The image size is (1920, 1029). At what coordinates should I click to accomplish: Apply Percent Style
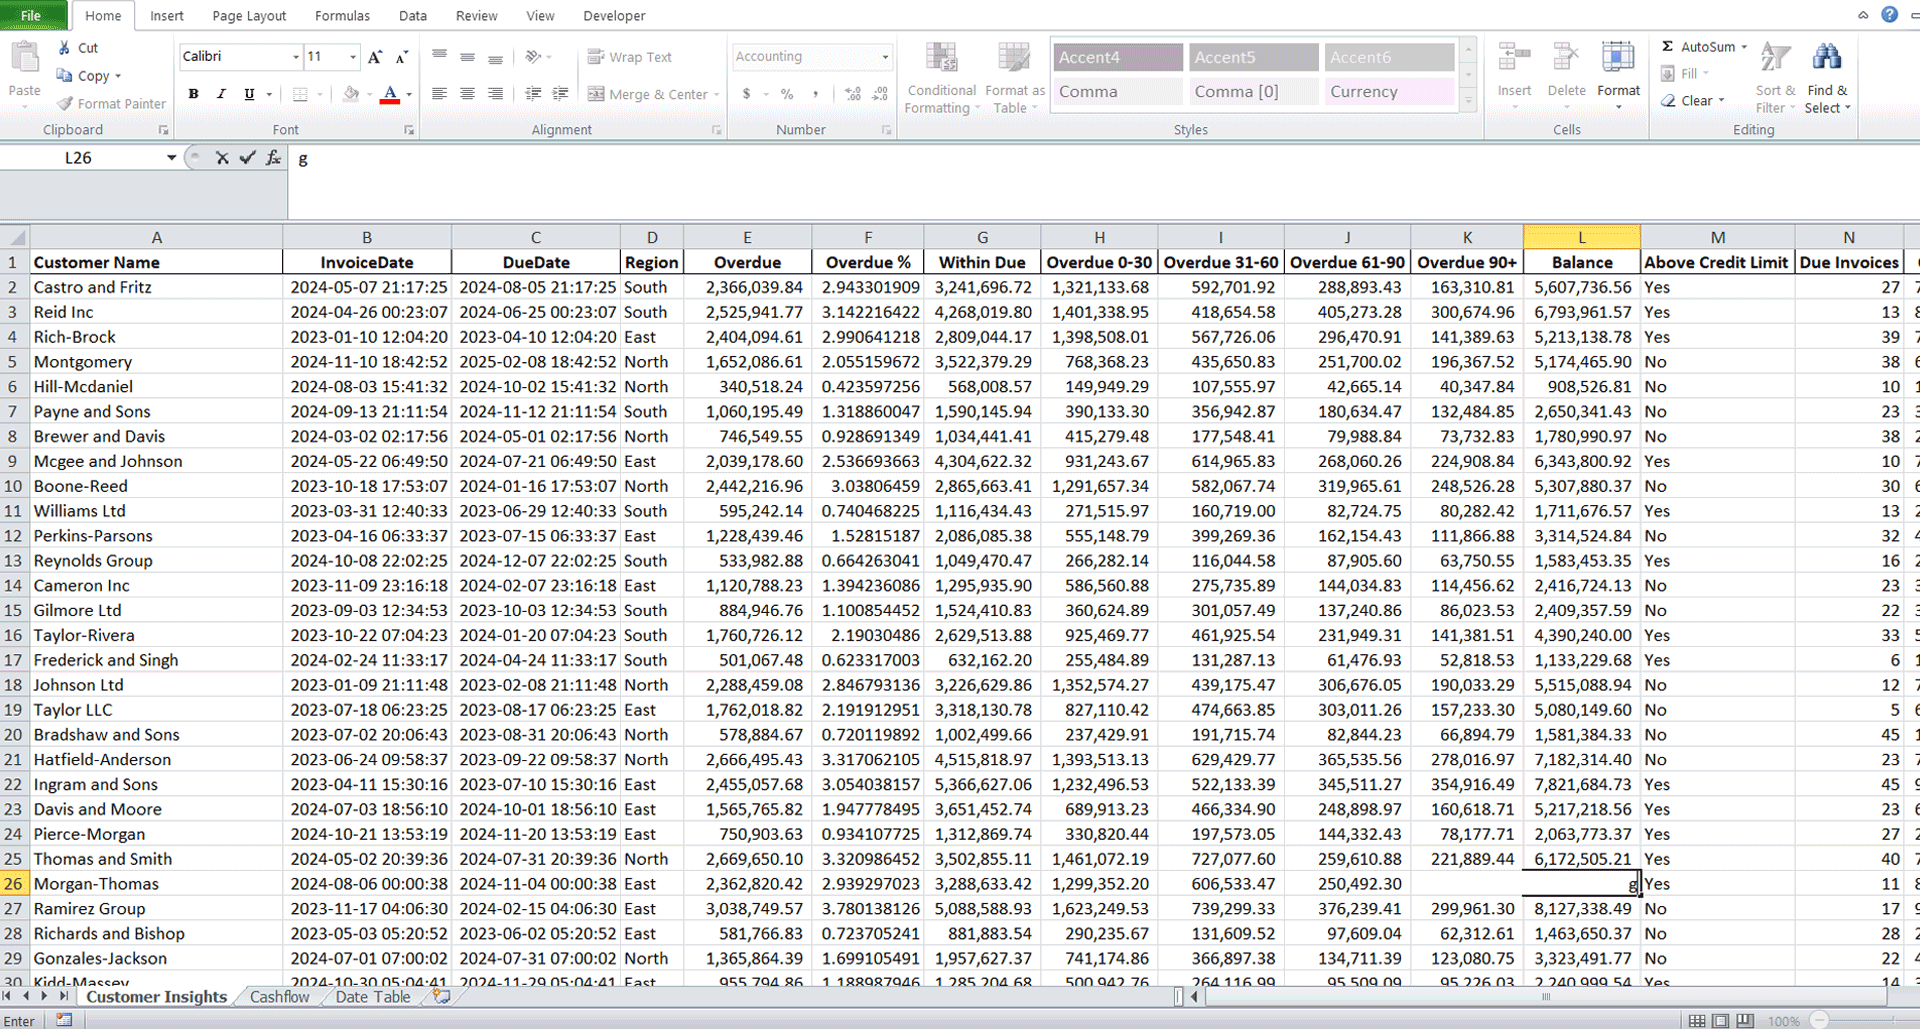[x=787, y=94]
